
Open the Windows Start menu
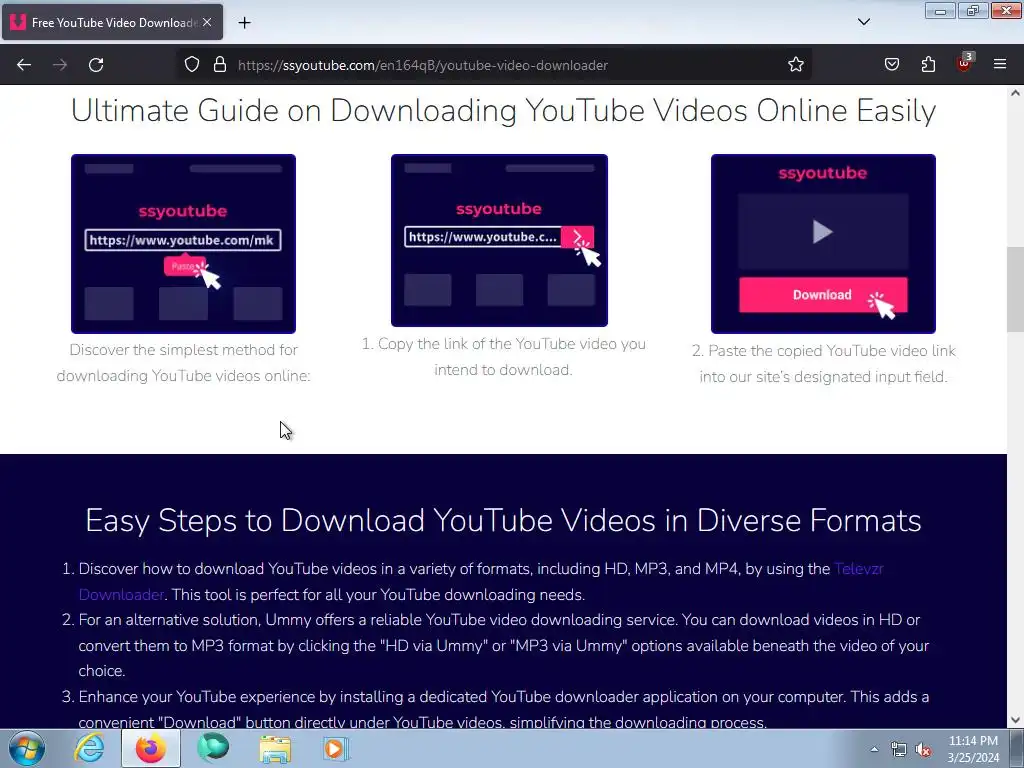(x=26, y=748)
